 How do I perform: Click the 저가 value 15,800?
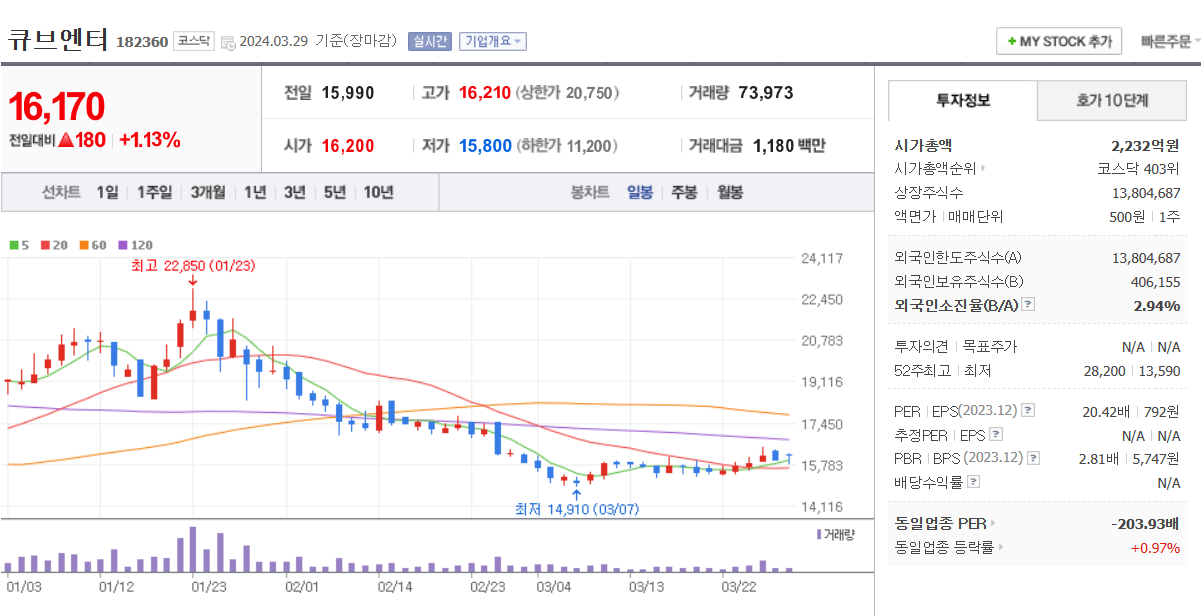(485, 146)
